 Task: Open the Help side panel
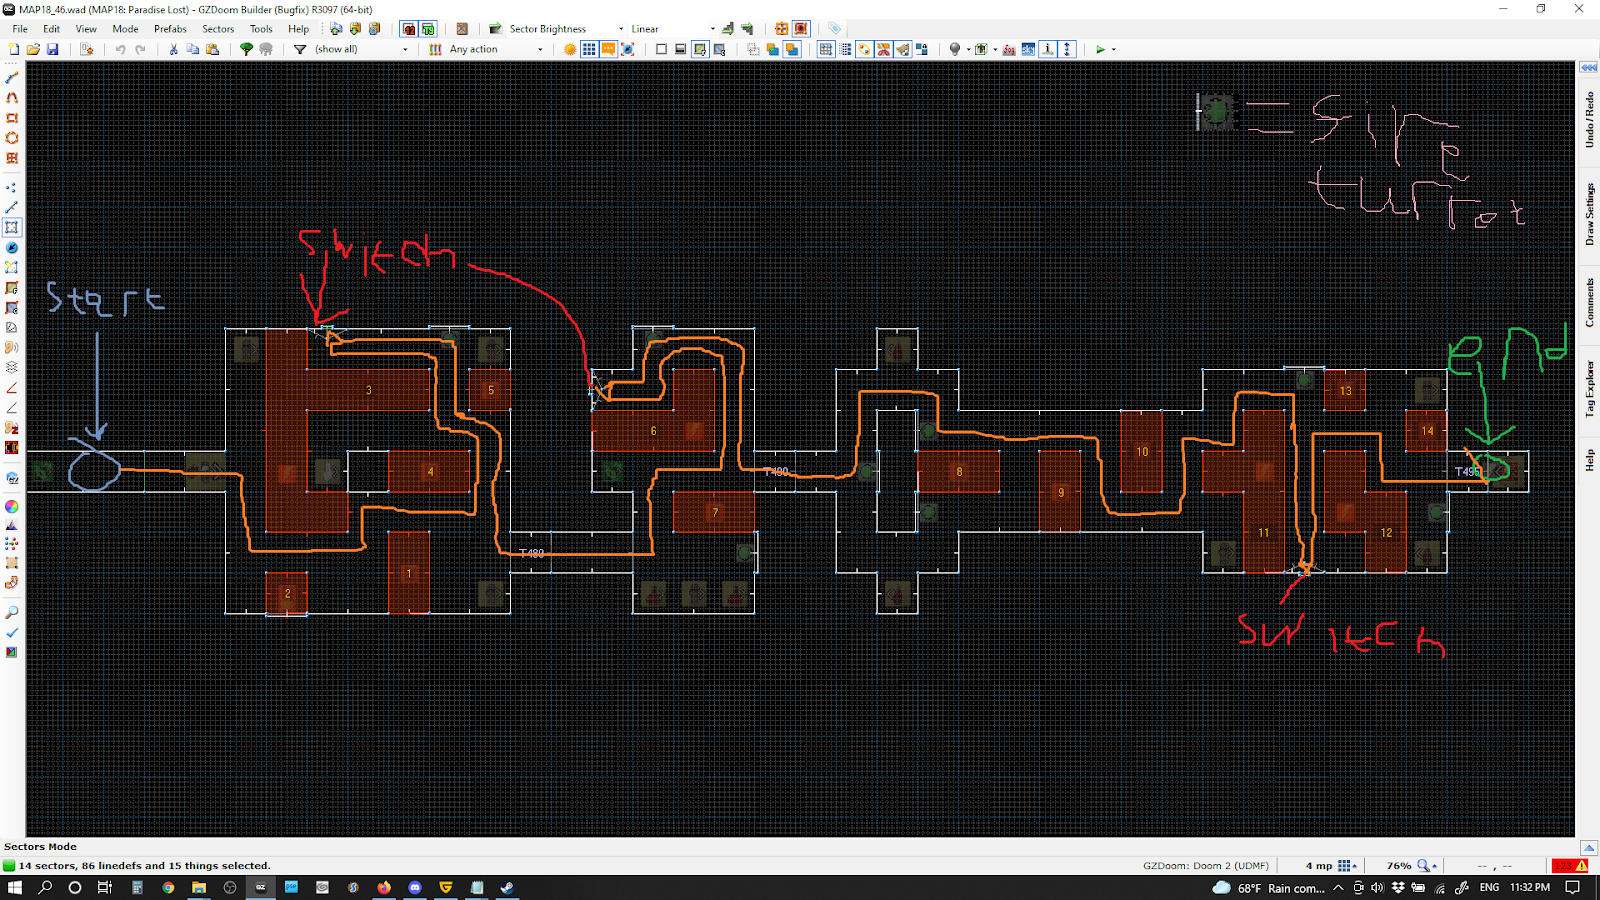[x=1589, y=460]
